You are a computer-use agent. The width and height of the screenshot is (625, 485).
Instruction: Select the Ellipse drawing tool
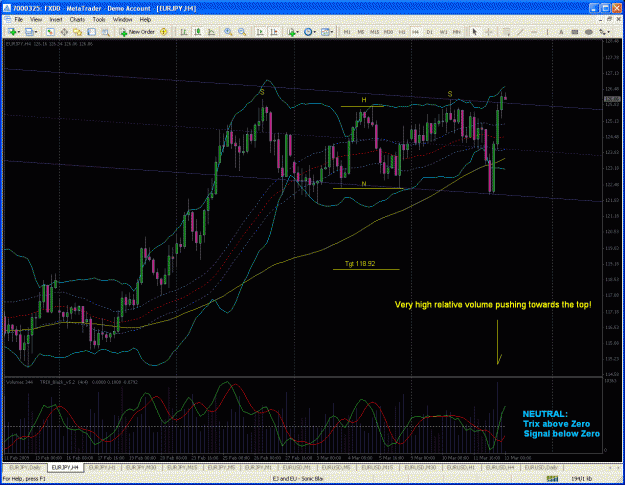tap(589, 32)
